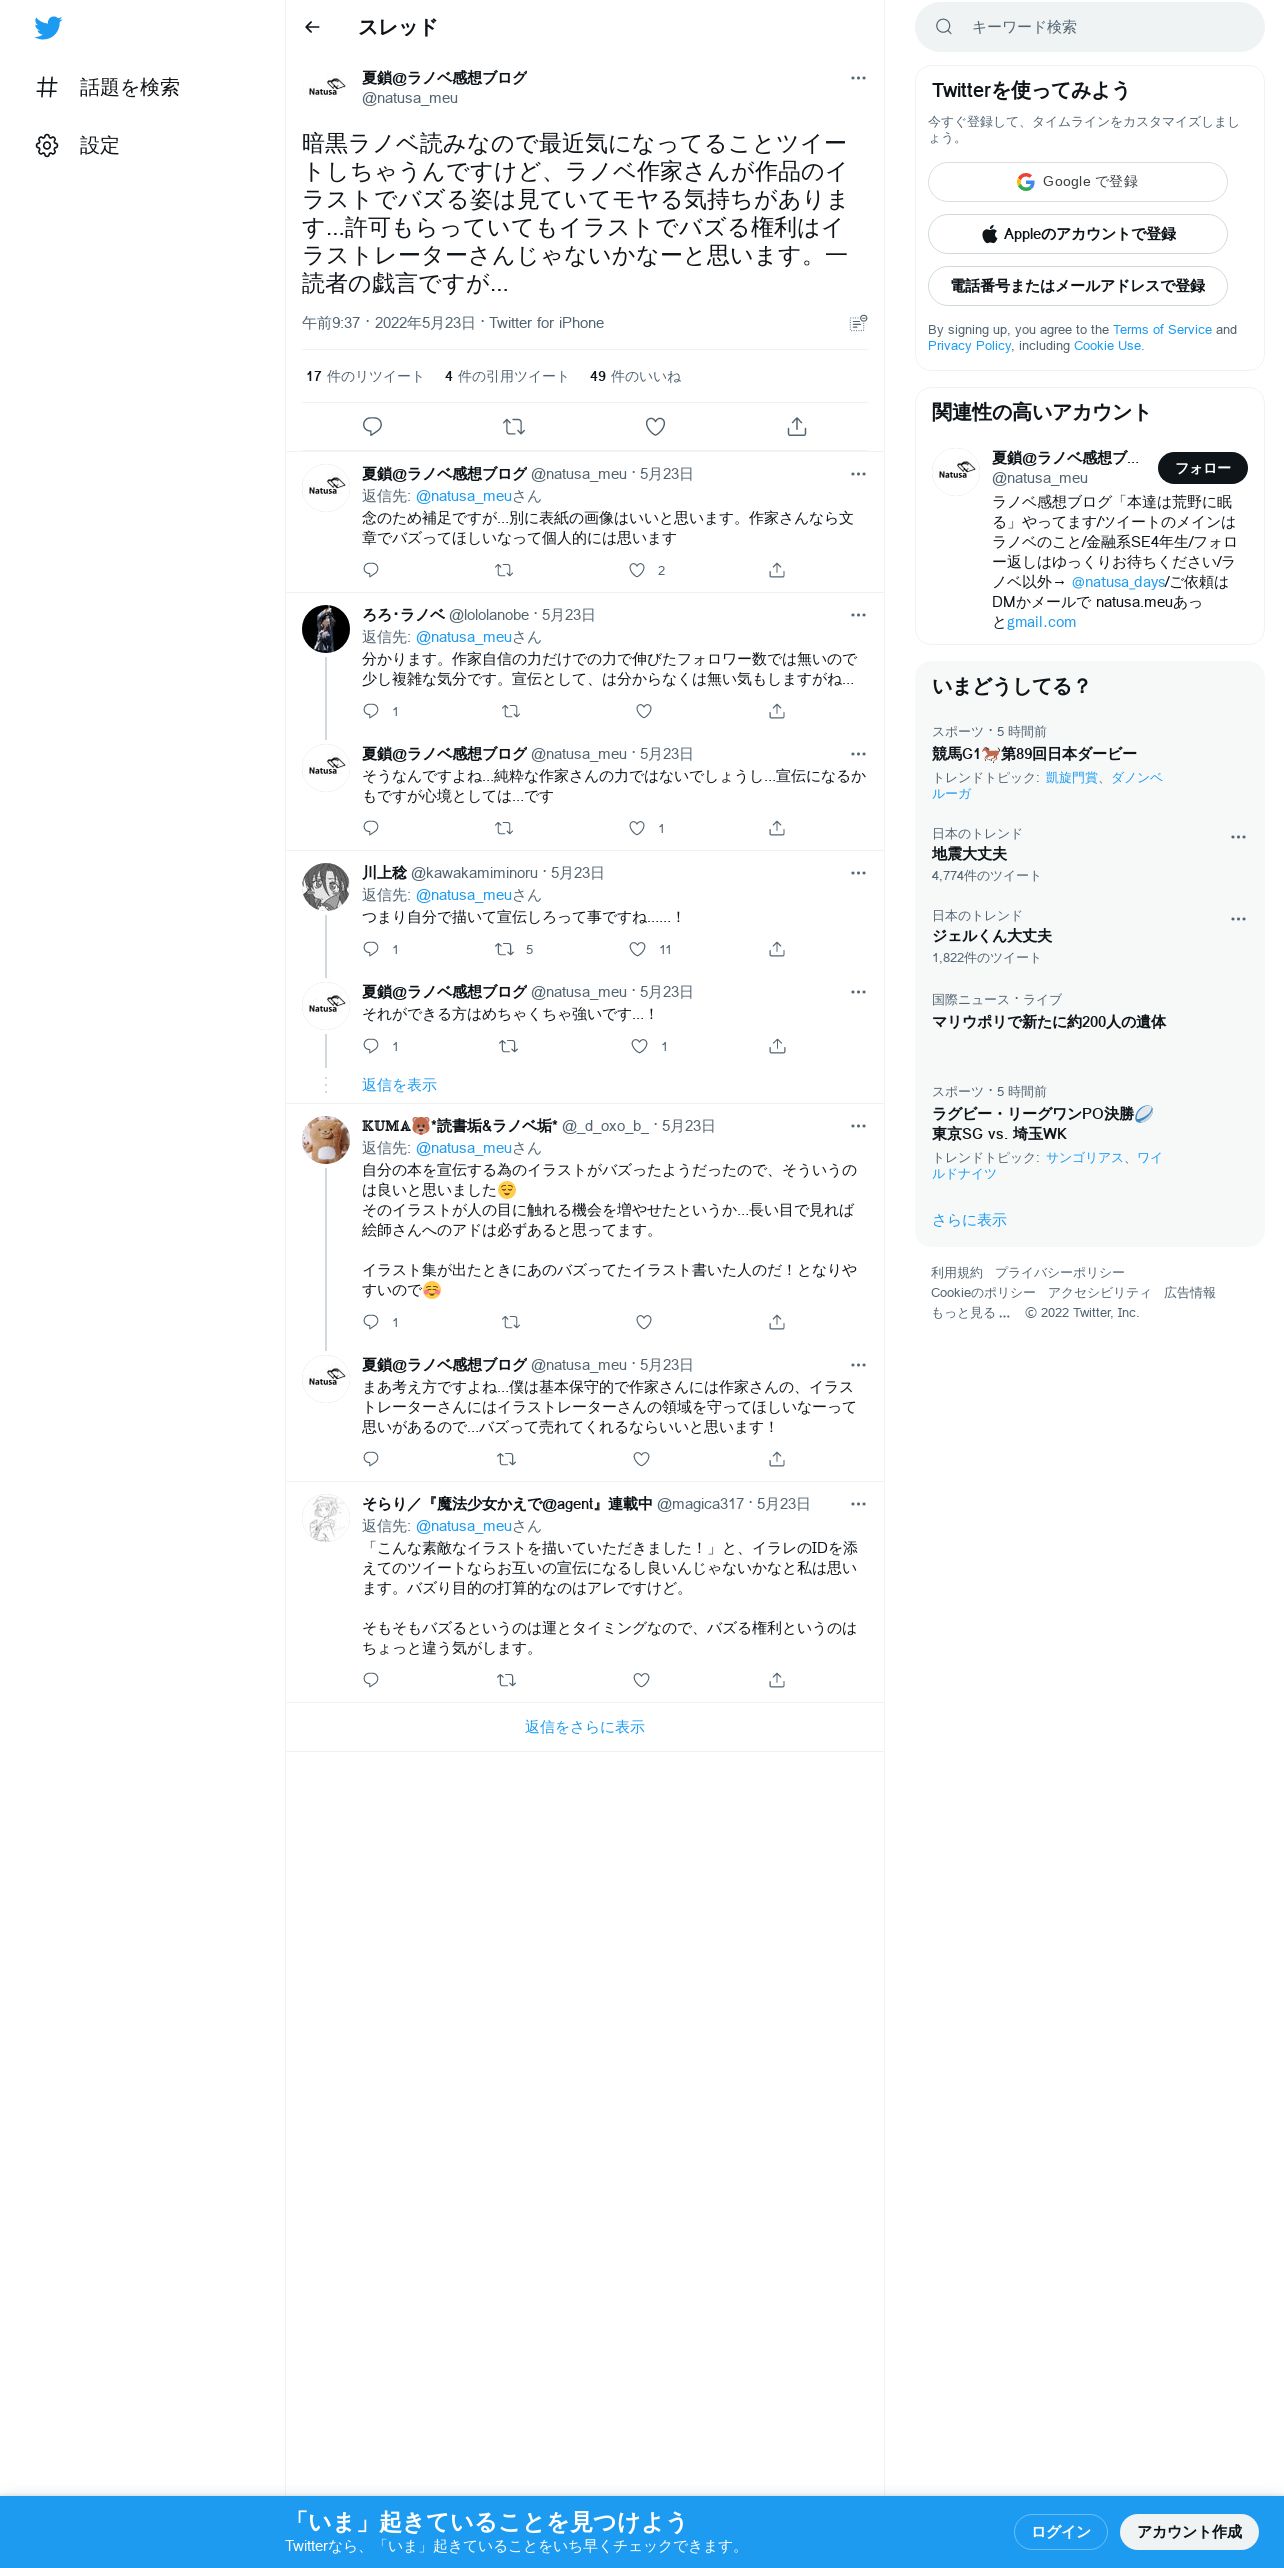This screenshot has height=2568, width=1284.
Task: Share the main tweet via upload icon
Action: click(797, 427)
